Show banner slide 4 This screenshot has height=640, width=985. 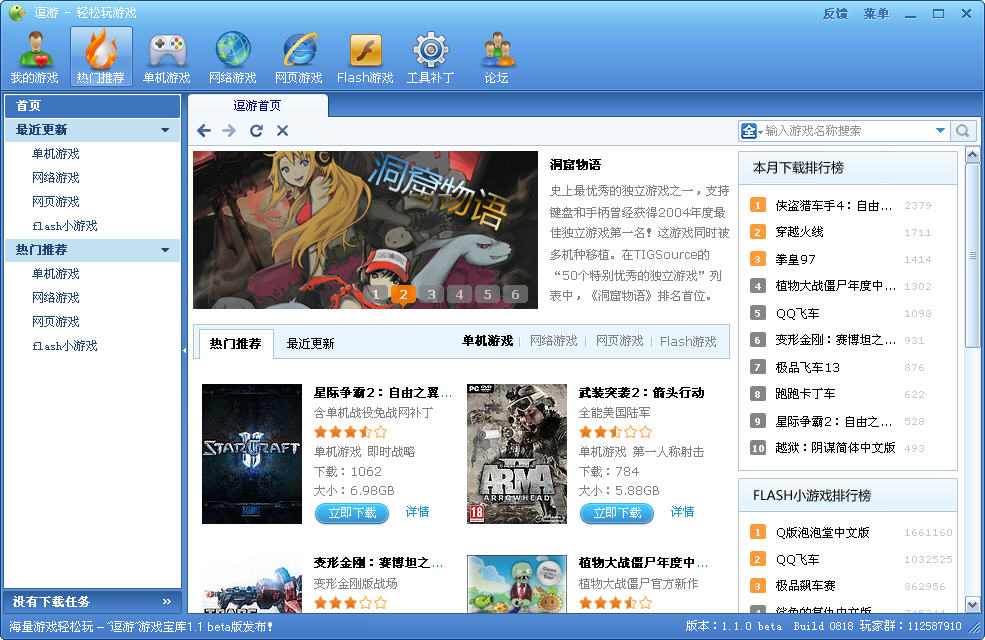click(459, 294)
